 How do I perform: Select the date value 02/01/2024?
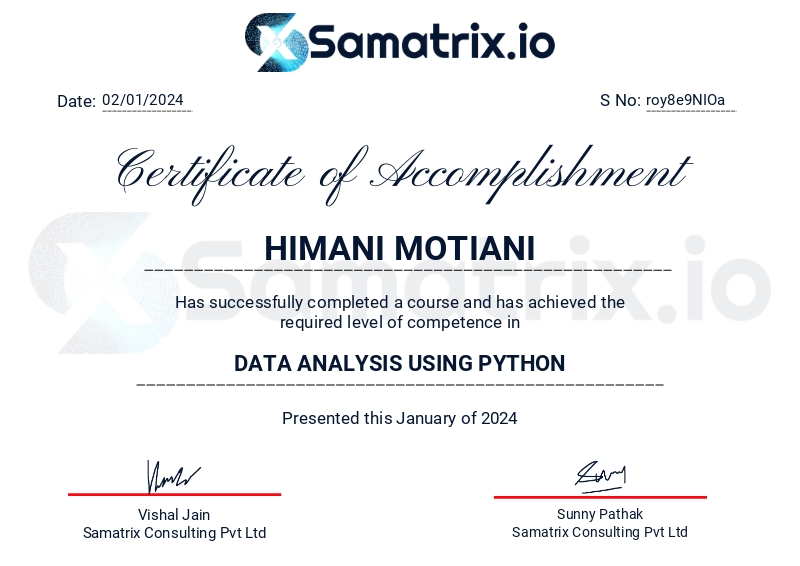[x=143, y=100]
